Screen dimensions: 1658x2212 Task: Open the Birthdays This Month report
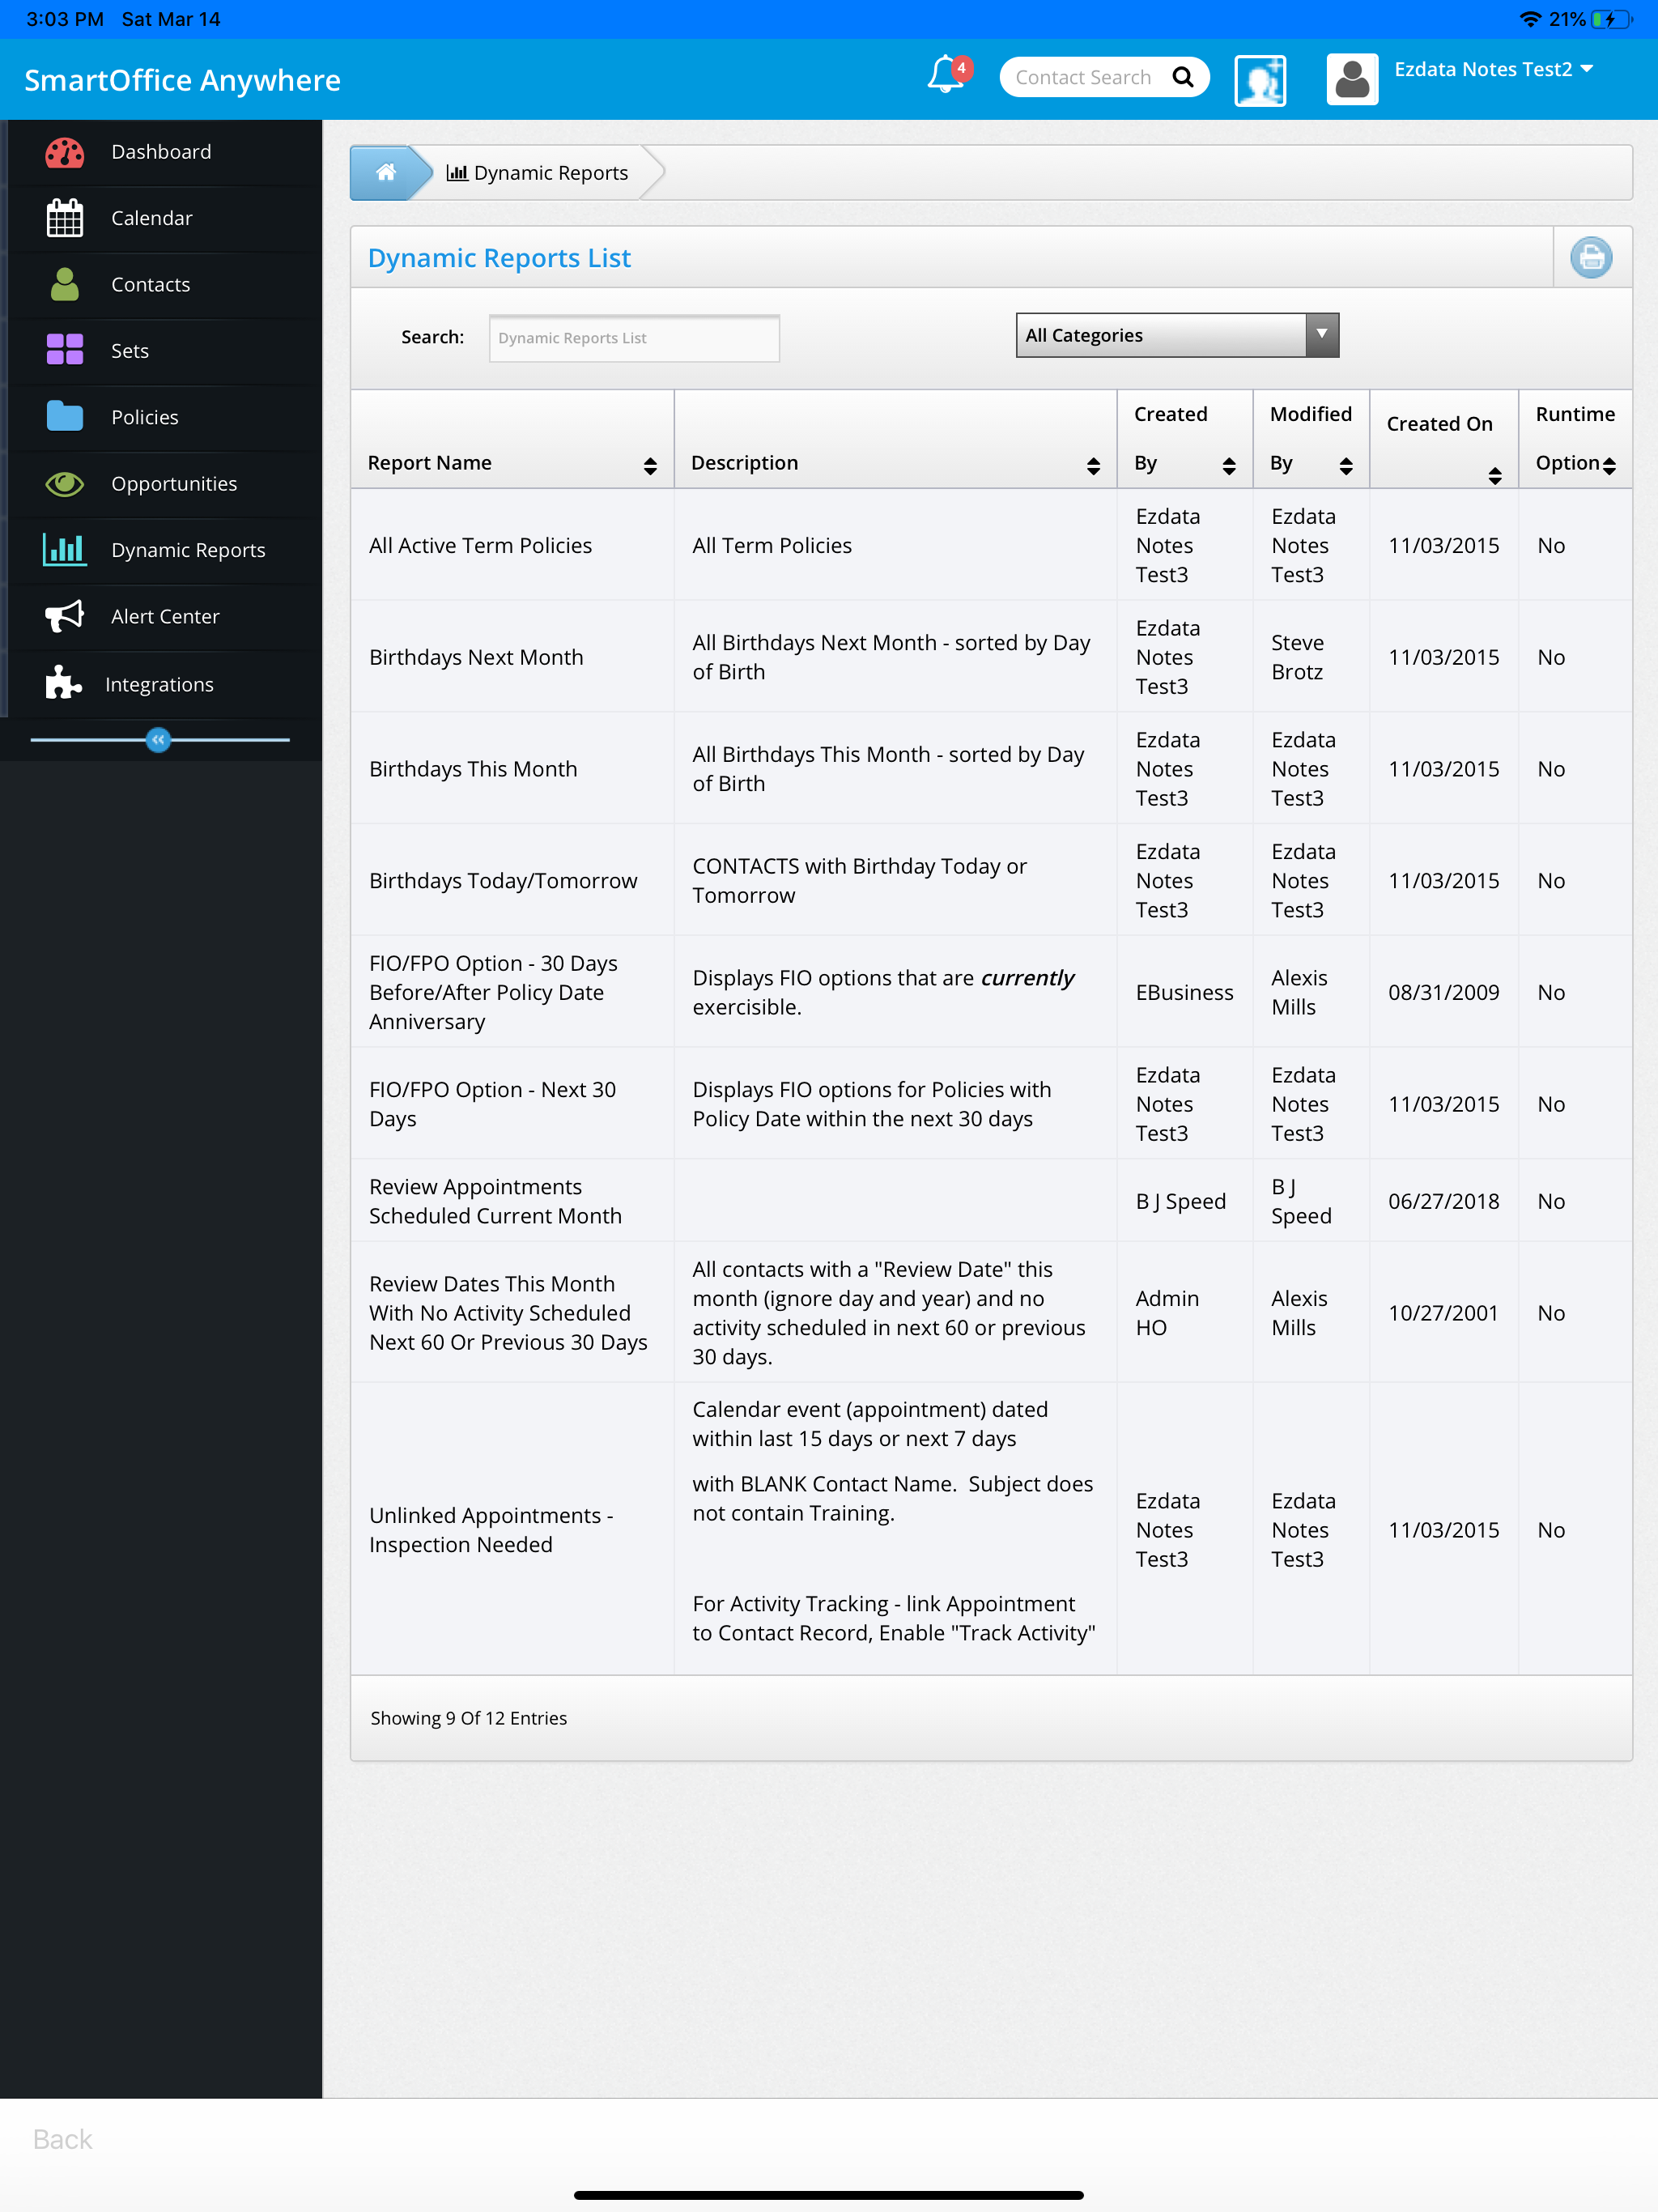(x=473, y=769)
